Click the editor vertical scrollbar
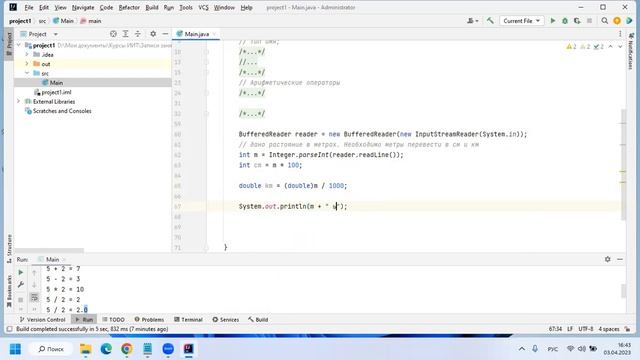Image resolution: width=640 pixels, height=360 pixels. (x=623, y=163)
